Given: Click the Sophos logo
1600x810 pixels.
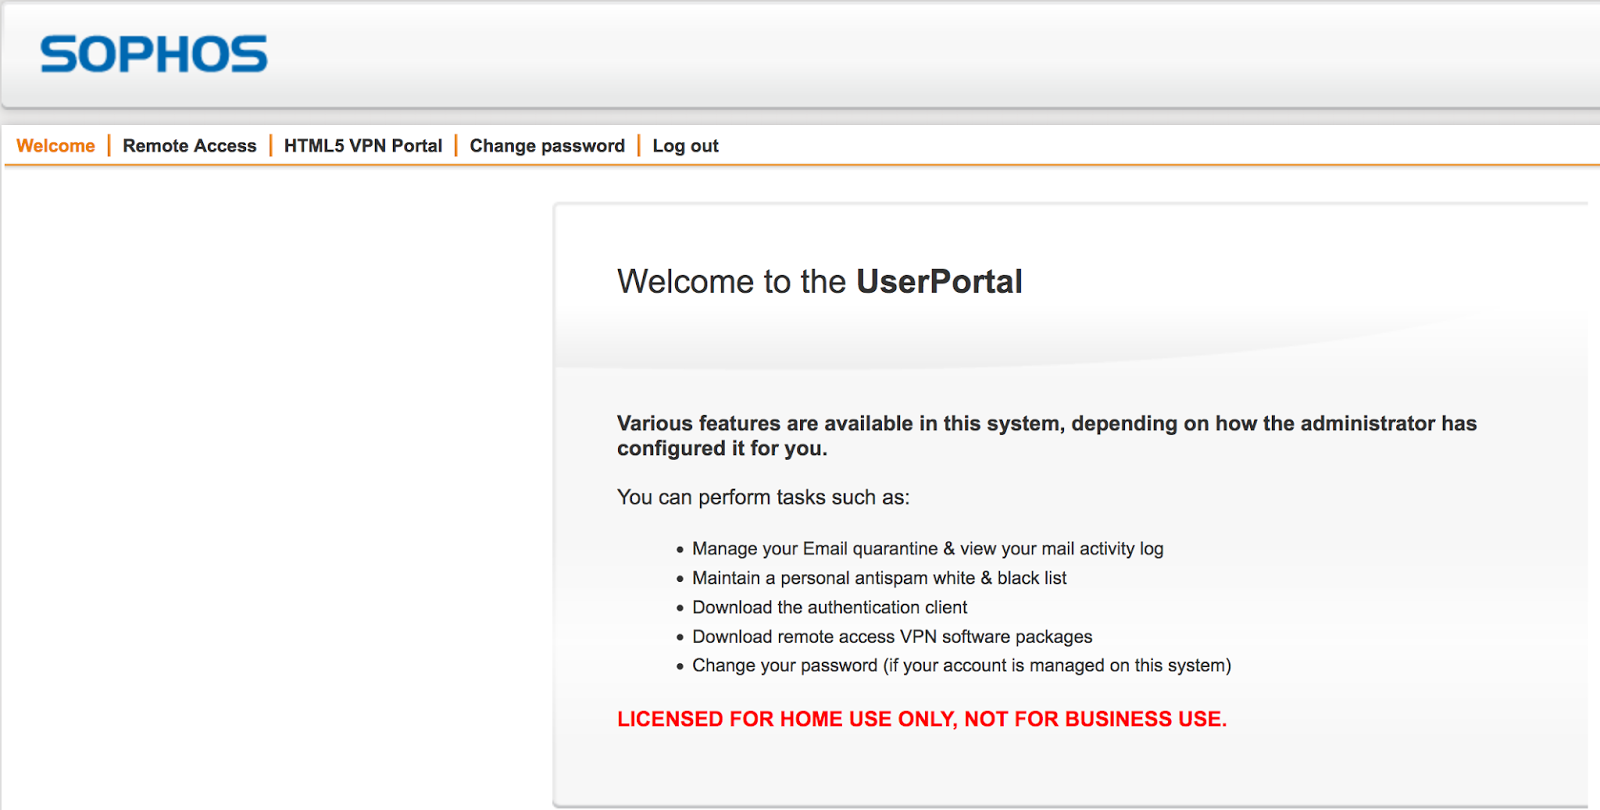Looking at the screenshot, I should (154, 54).
